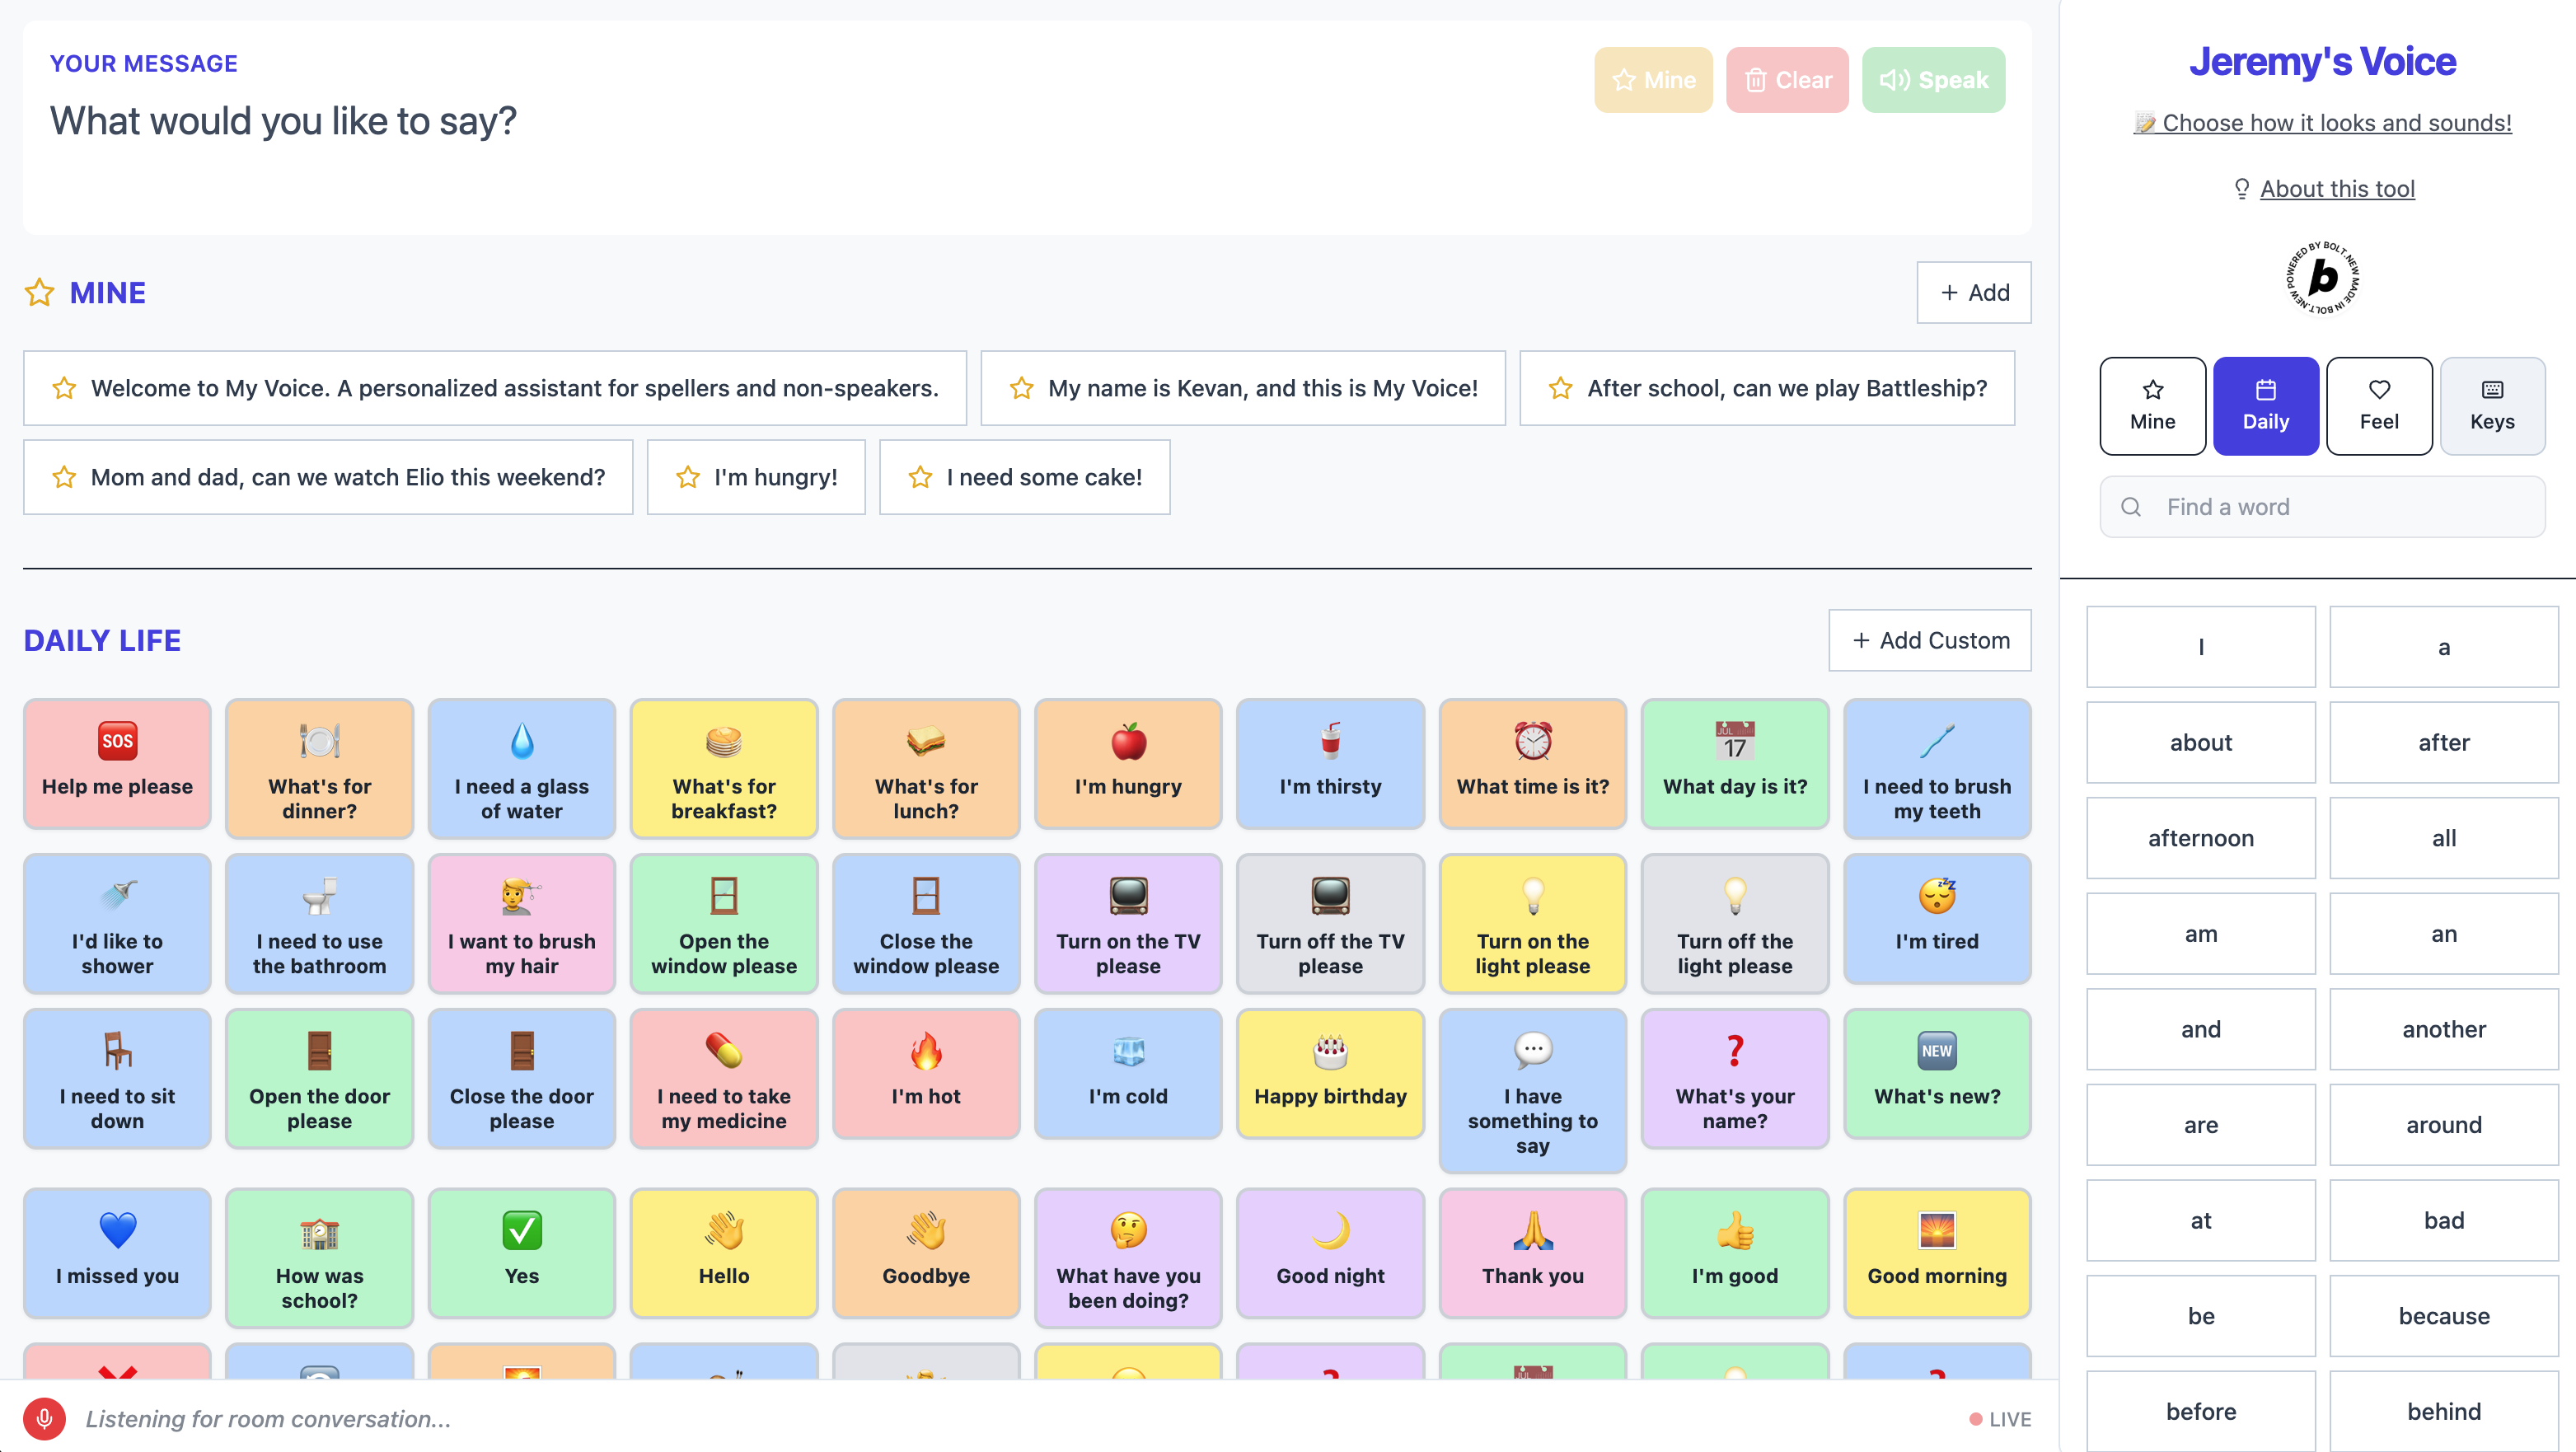Click the Find a word search field

click(x=2322, y=507)
